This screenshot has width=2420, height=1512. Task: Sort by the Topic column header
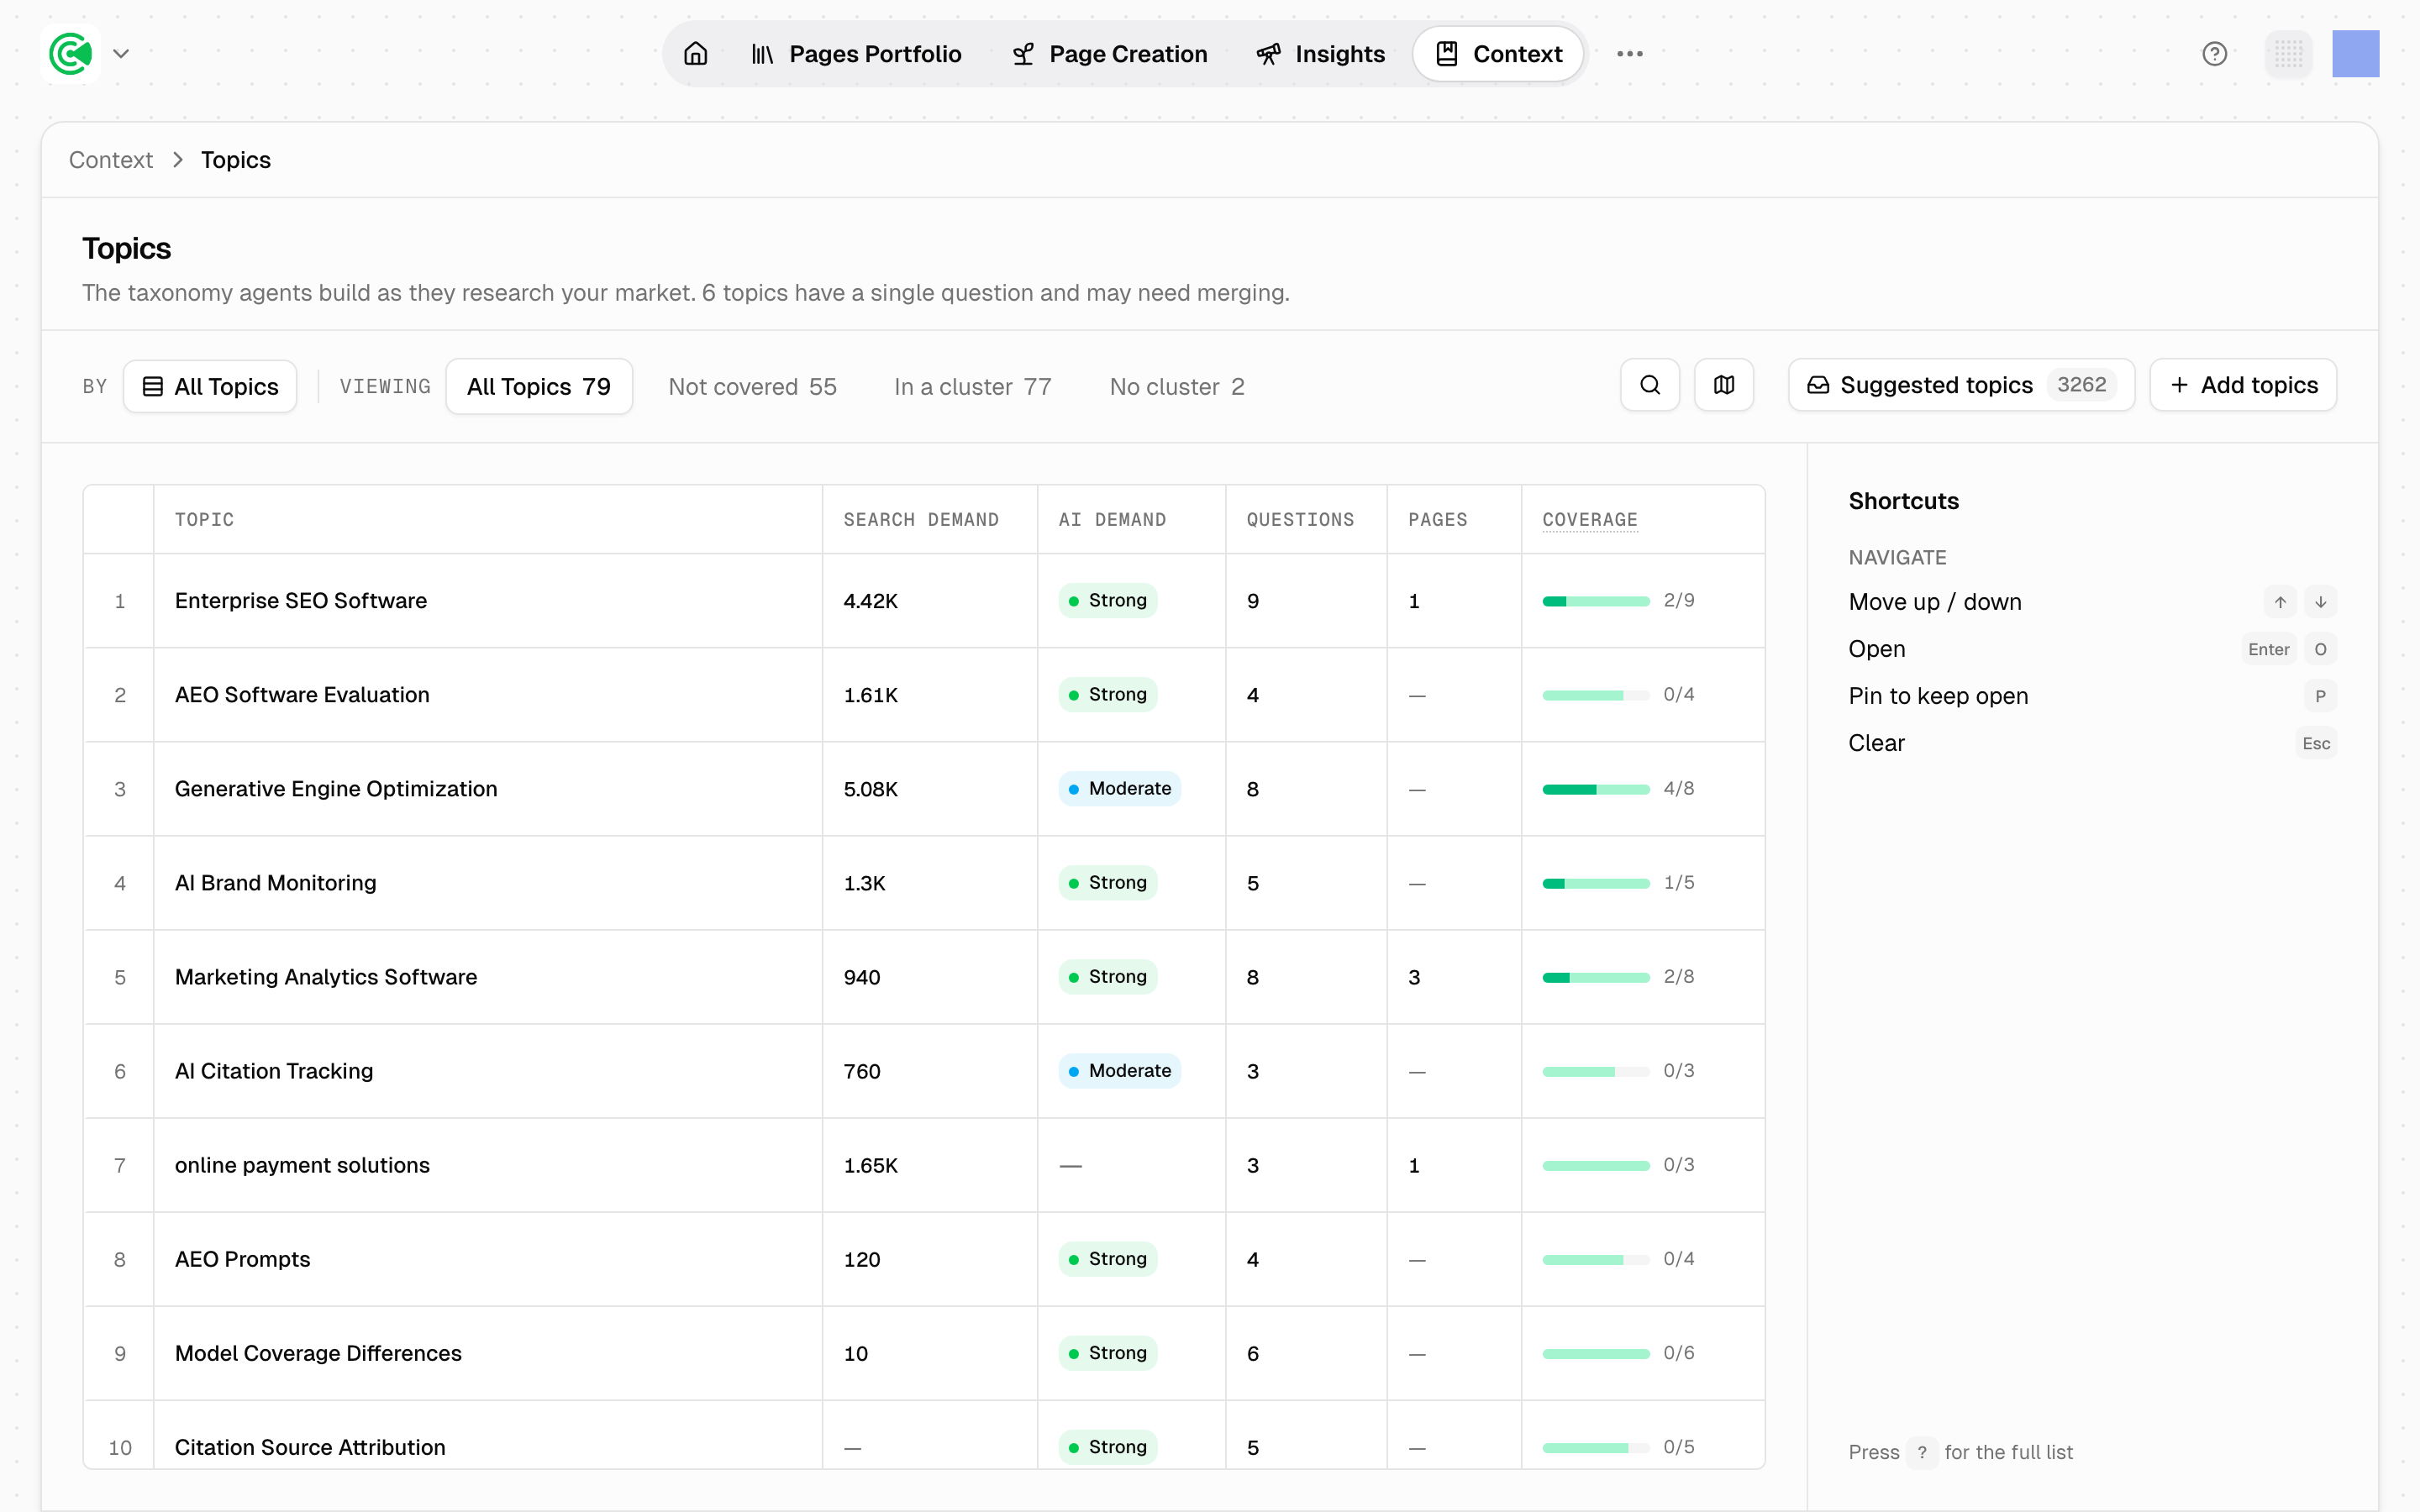click(x=204, y=520)
